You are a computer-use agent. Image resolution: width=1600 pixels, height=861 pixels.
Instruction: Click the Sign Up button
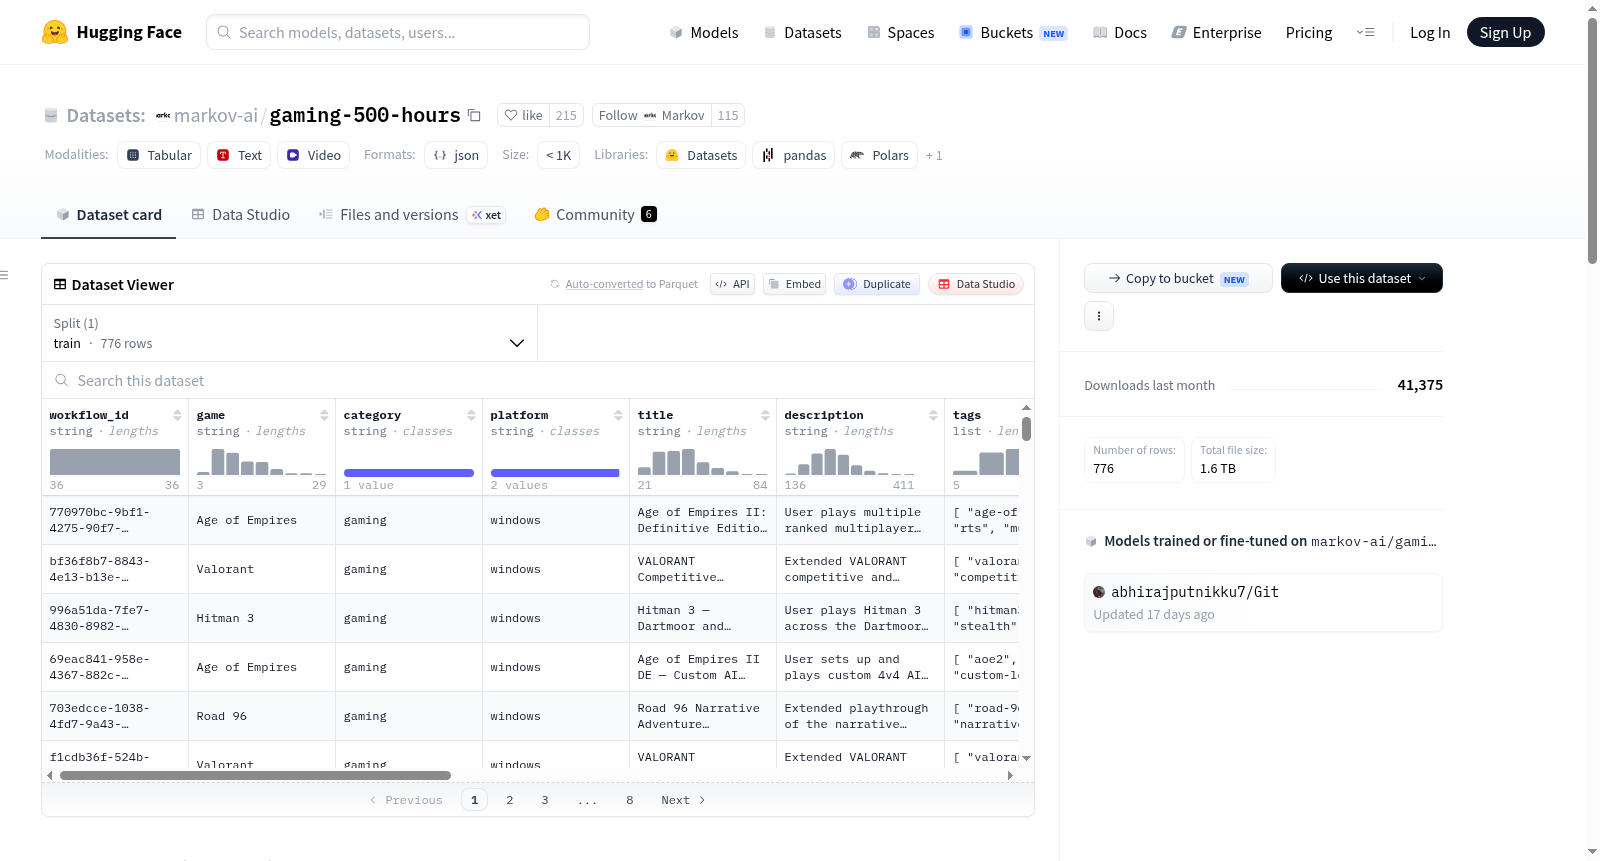(1505, 32)
